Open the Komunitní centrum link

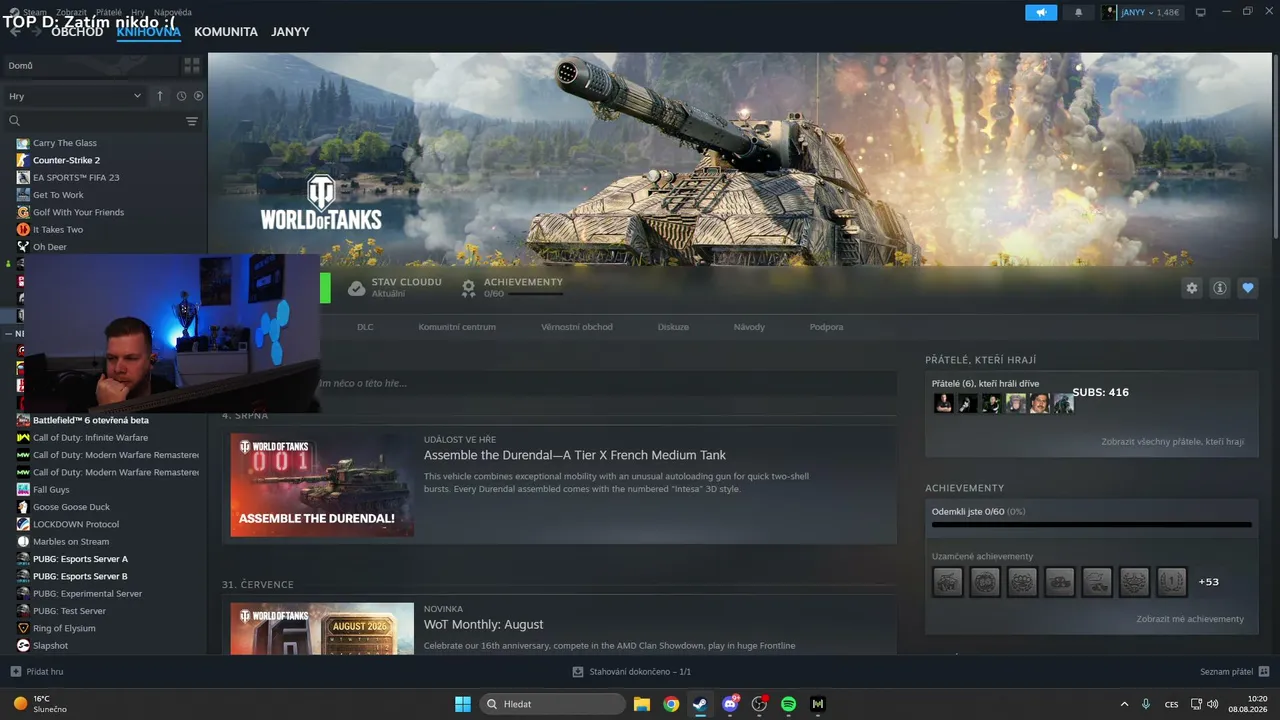point(457,327)
